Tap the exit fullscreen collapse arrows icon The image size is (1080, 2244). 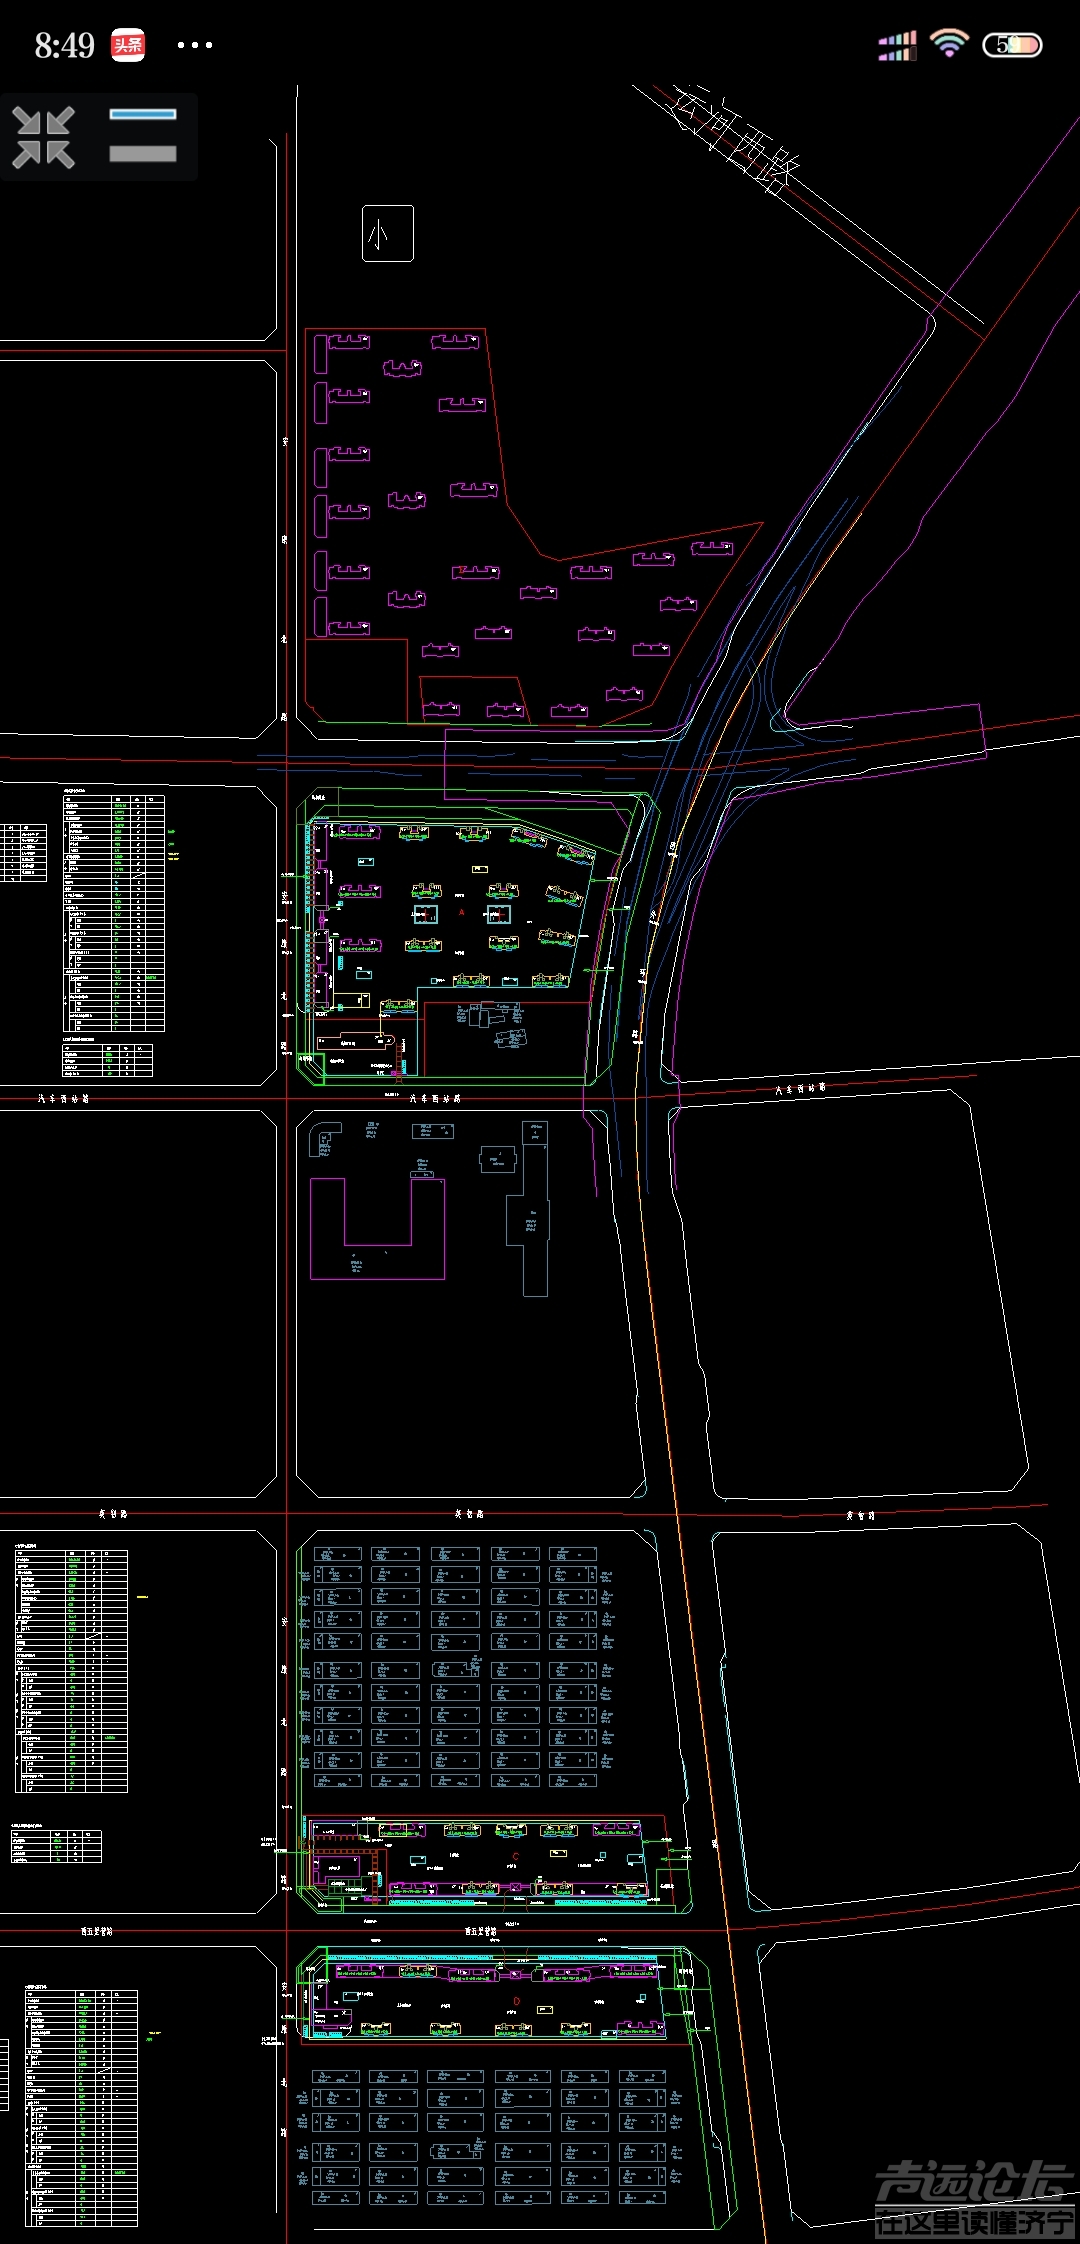44,137
